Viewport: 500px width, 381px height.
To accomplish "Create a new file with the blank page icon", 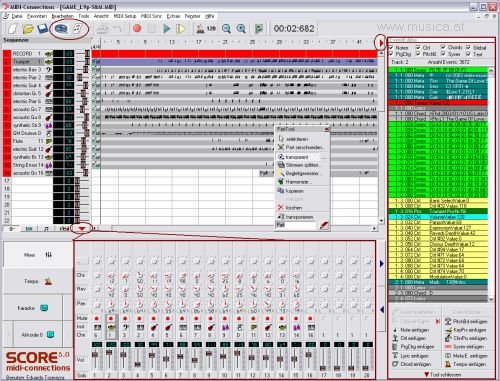I will click(12, 29).
